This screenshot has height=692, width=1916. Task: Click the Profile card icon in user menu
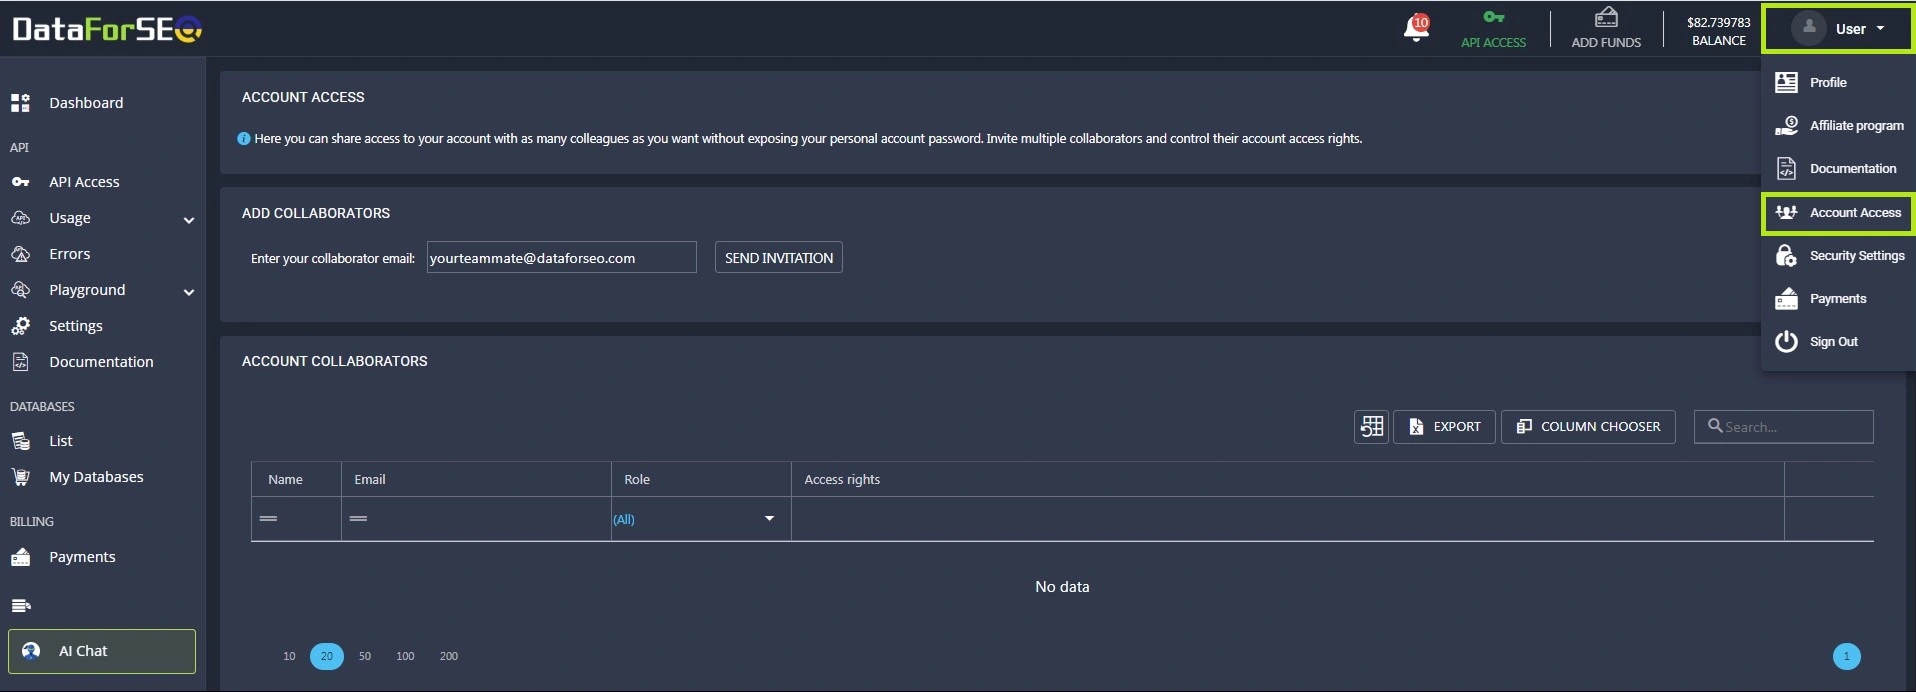coord(1786,82)
